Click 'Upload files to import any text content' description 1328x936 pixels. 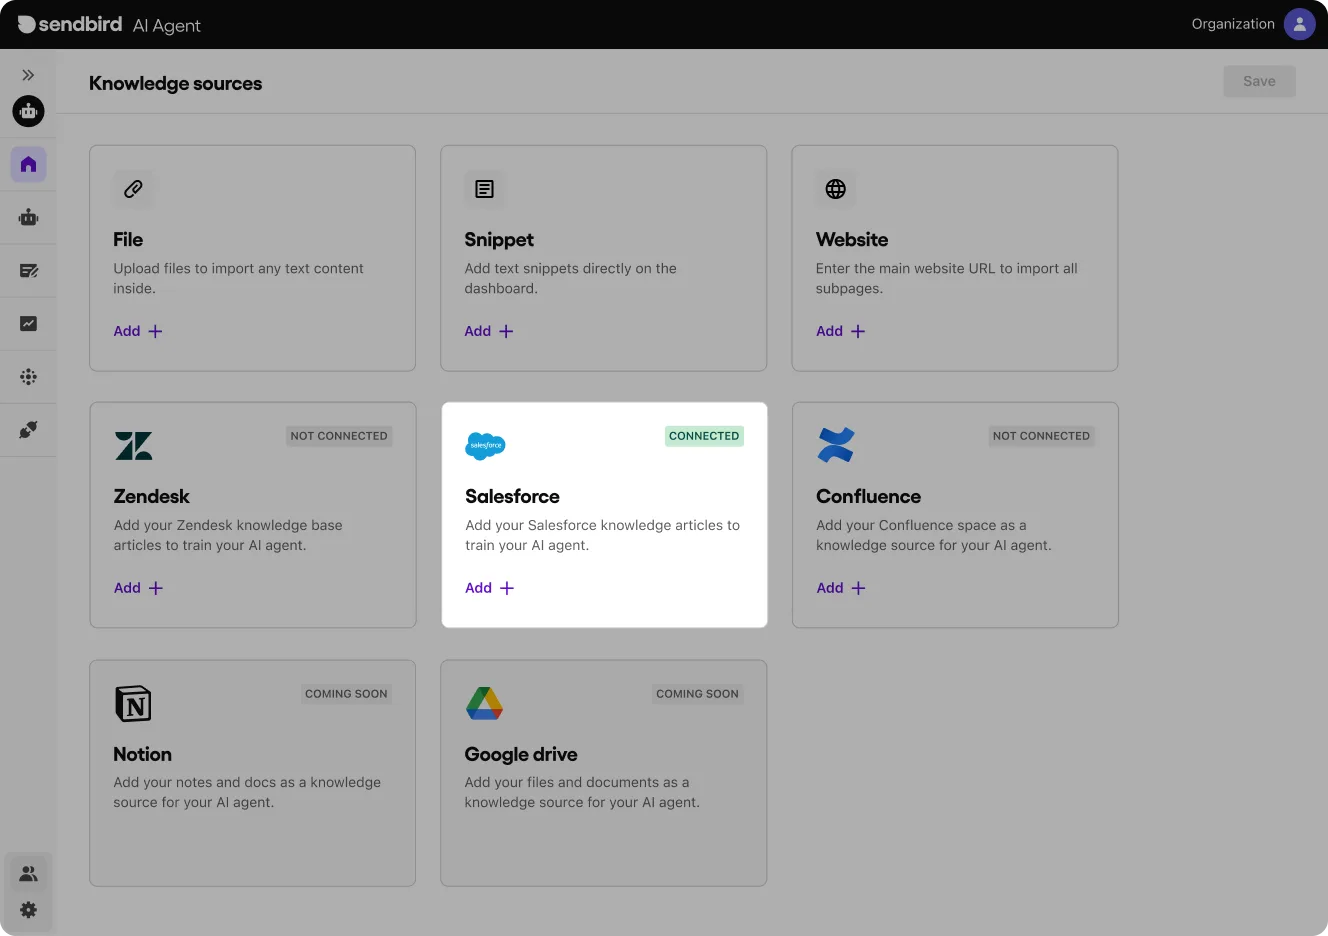point(238,278)
